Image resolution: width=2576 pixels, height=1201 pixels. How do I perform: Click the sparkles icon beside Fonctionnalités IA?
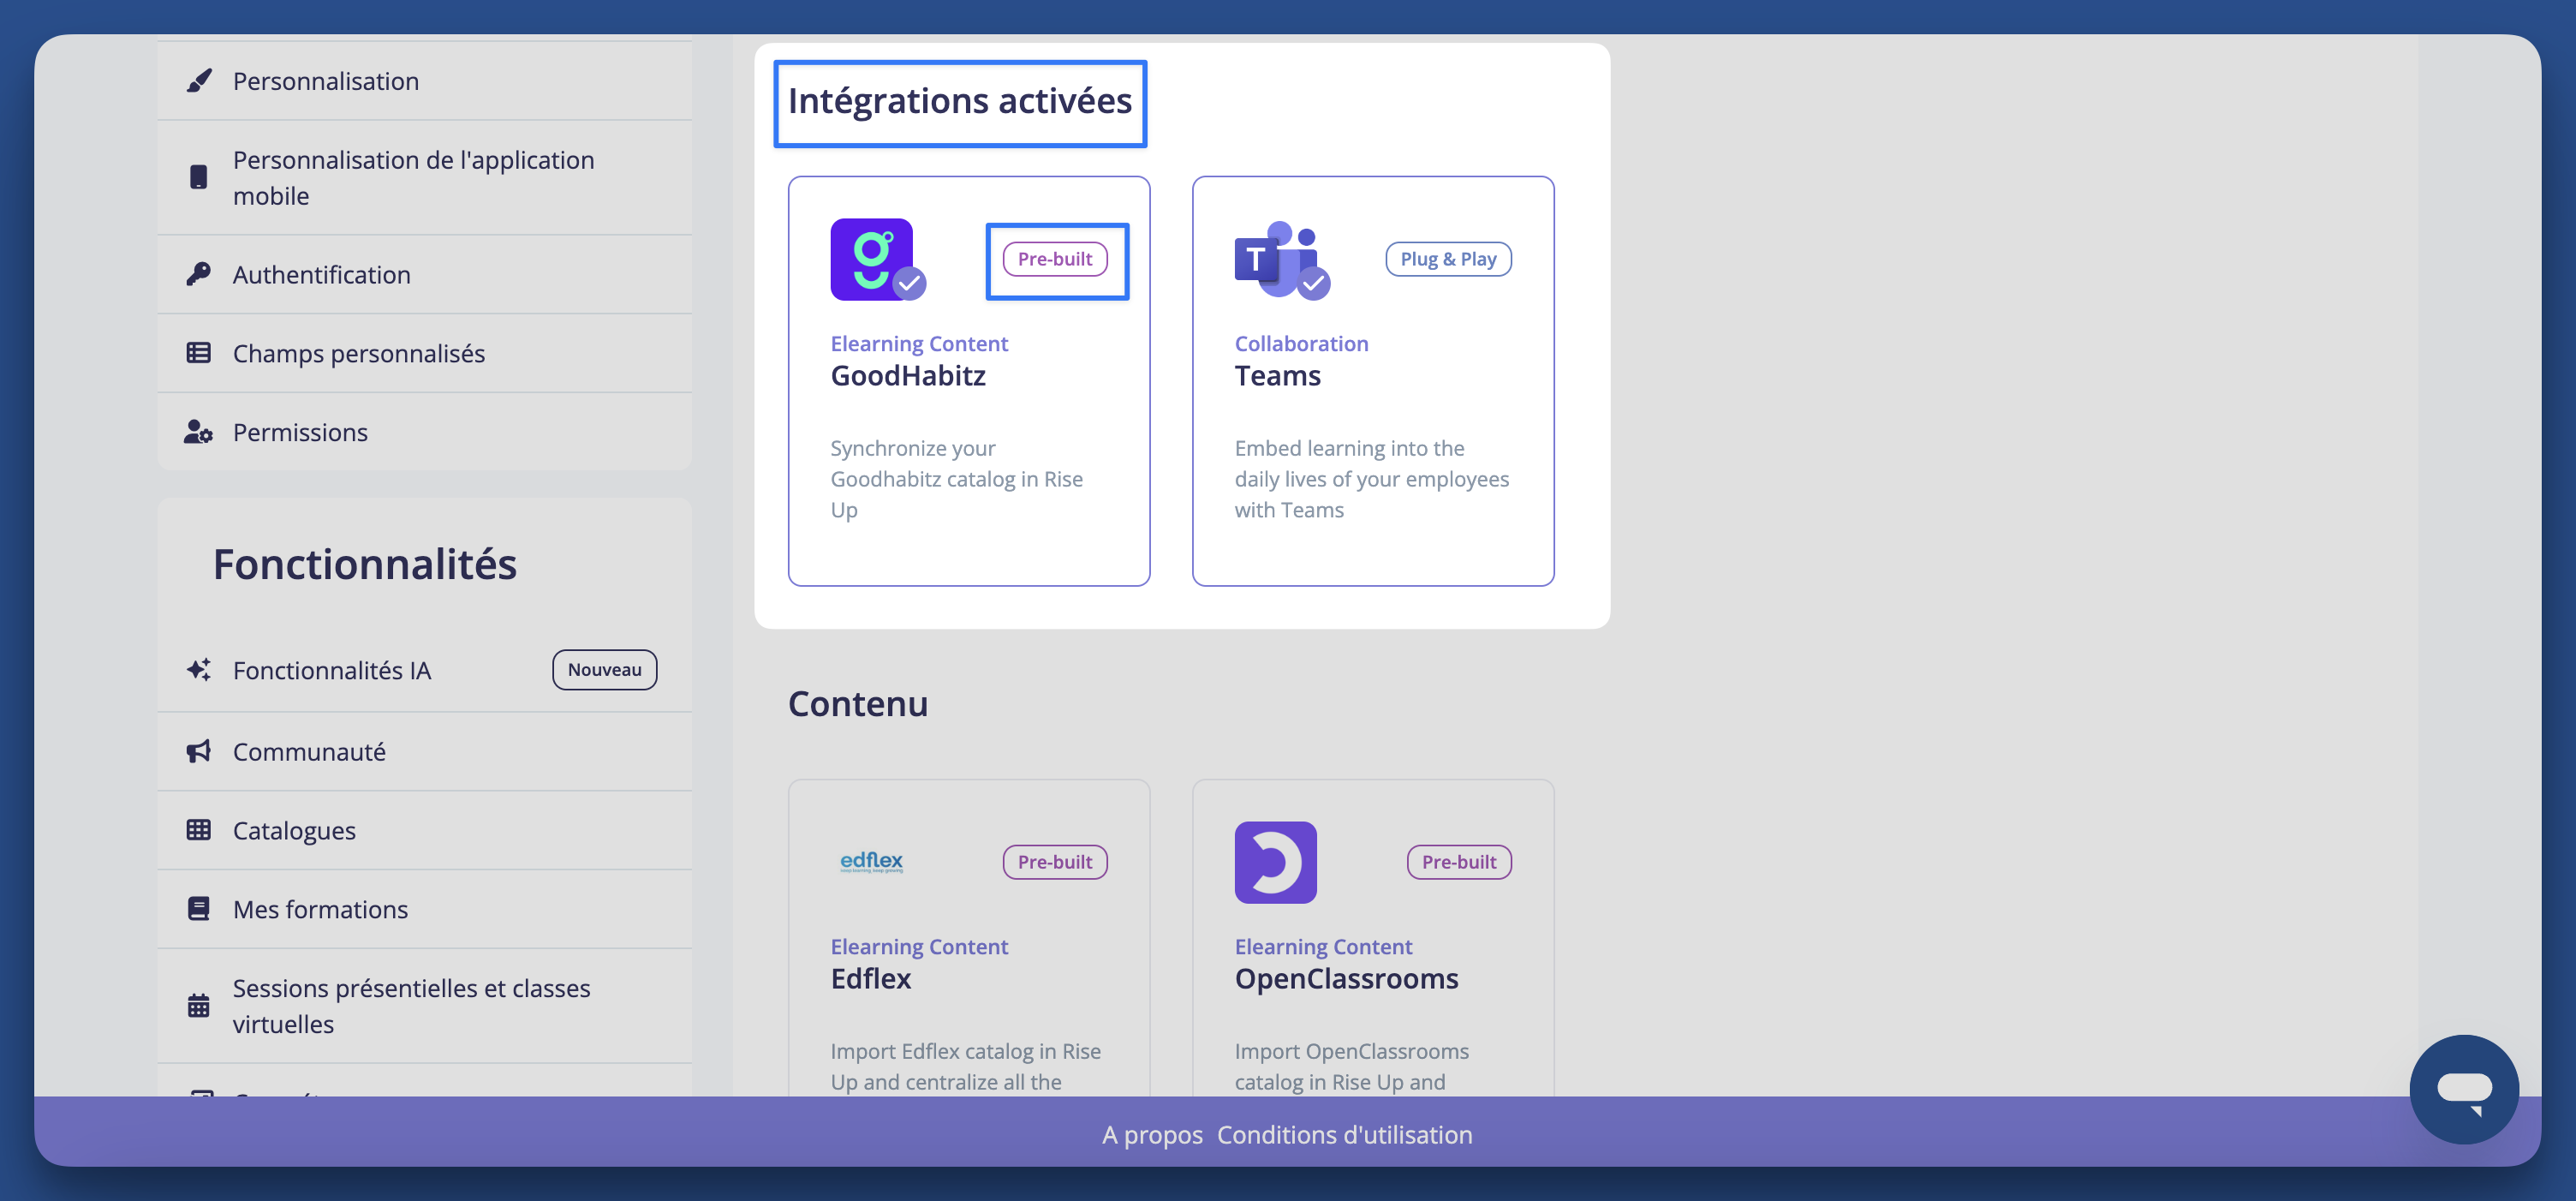pos(199,670)
